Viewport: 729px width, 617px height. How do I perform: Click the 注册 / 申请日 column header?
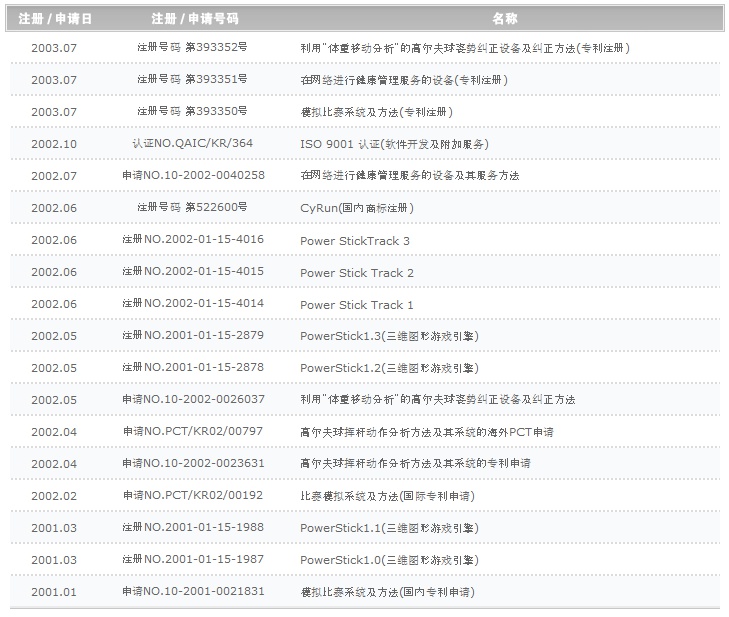click(55, 19)
